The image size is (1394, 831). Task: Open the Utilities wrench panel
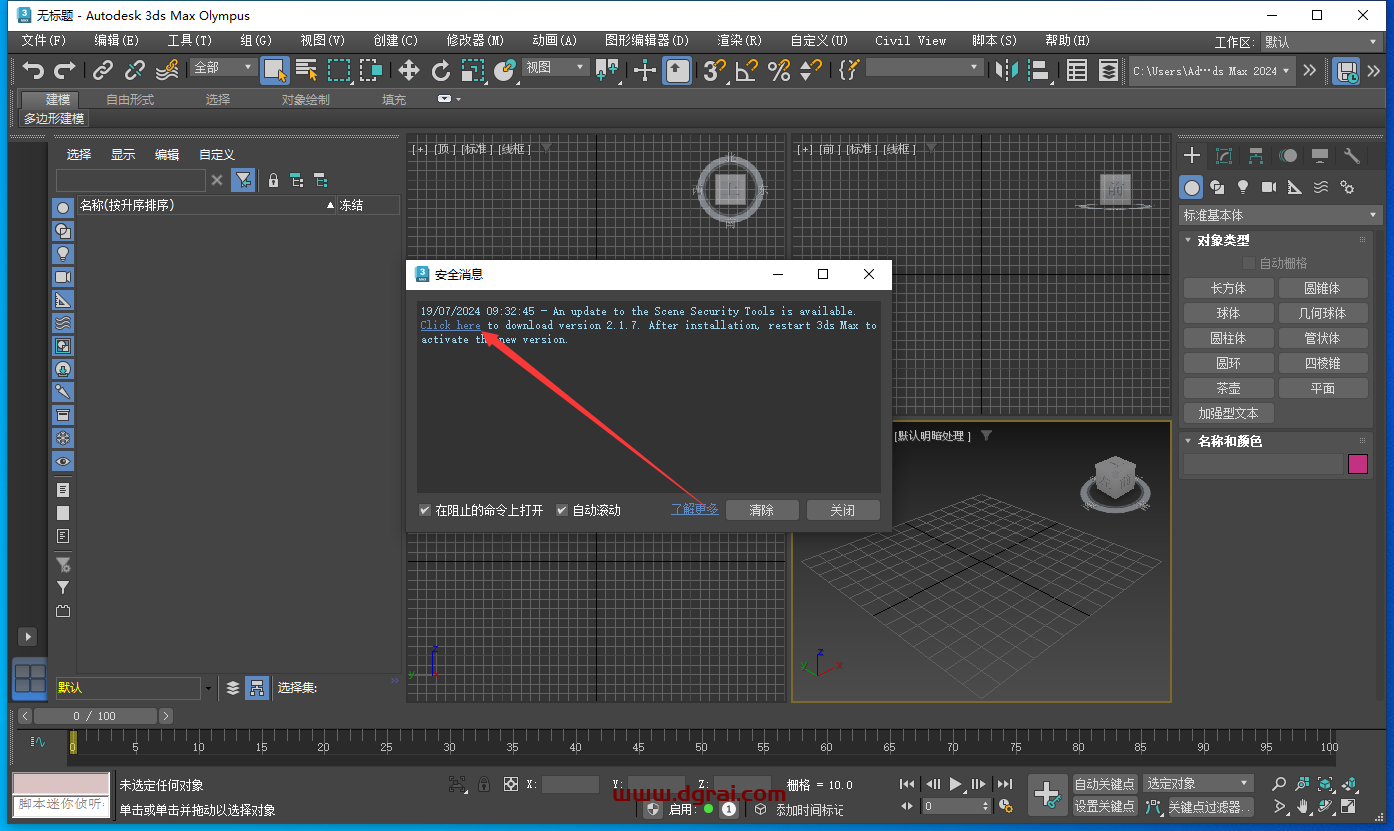[1352, 156]
